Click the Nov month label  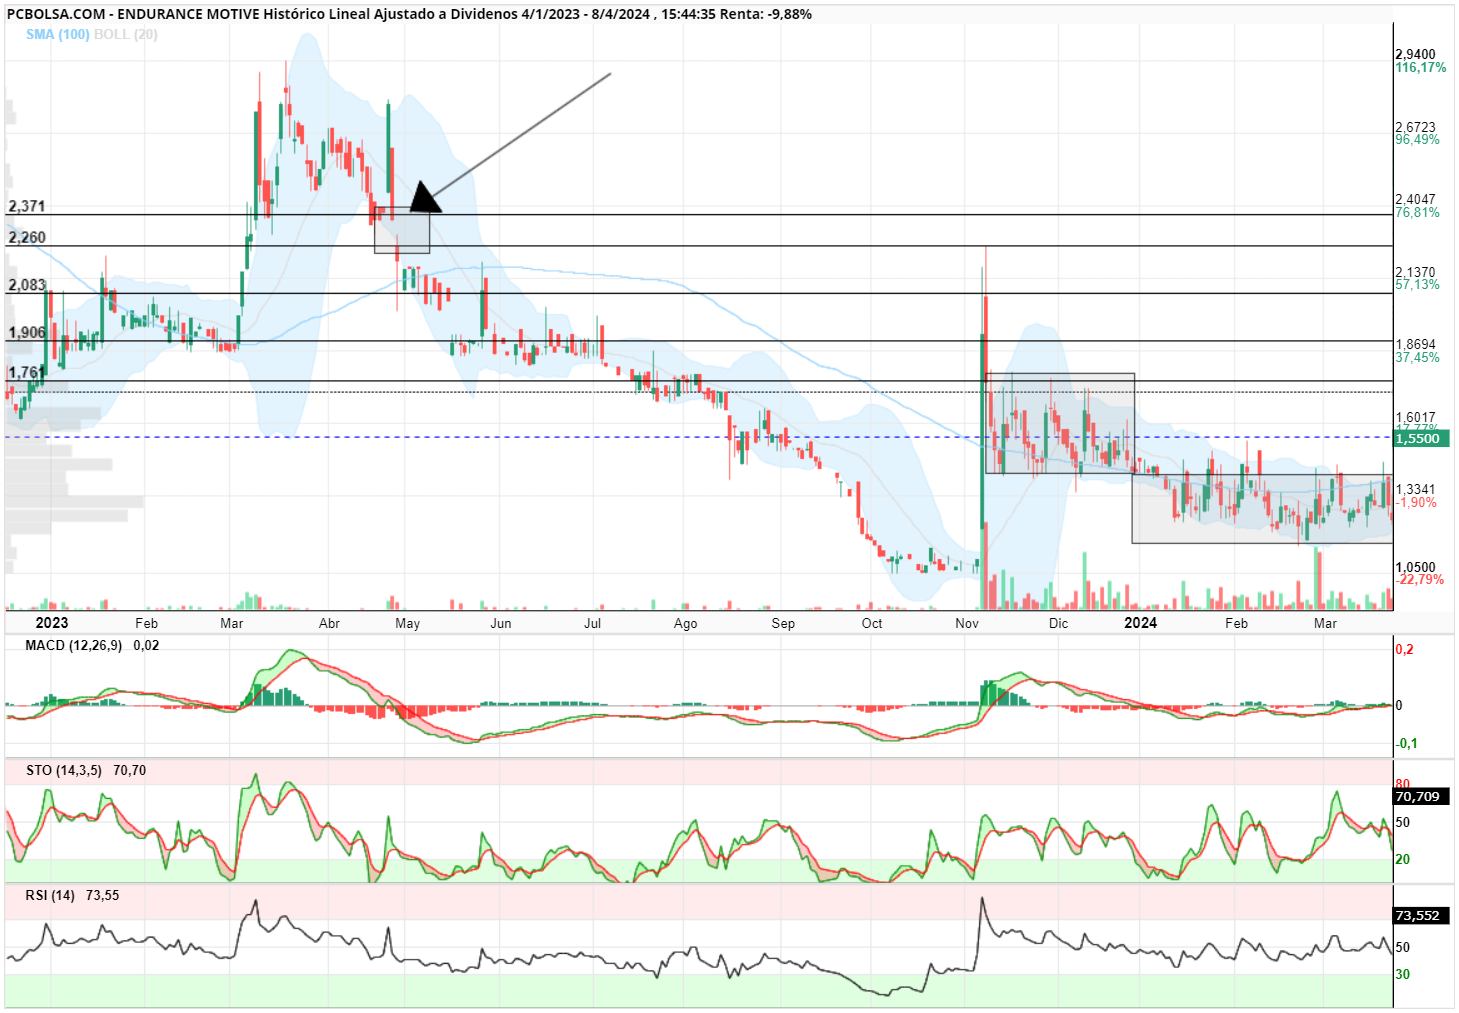click(967, 623)
